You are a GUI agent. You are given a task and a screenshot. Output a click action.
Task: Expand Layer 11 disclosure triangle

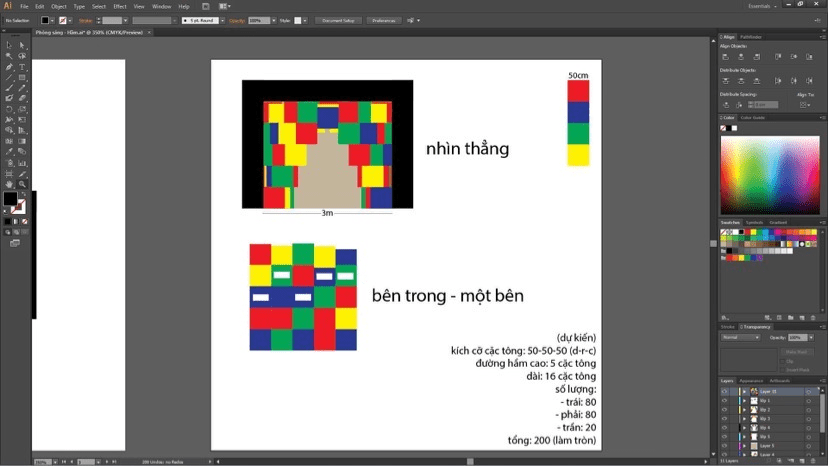click(x=743, y=392)
